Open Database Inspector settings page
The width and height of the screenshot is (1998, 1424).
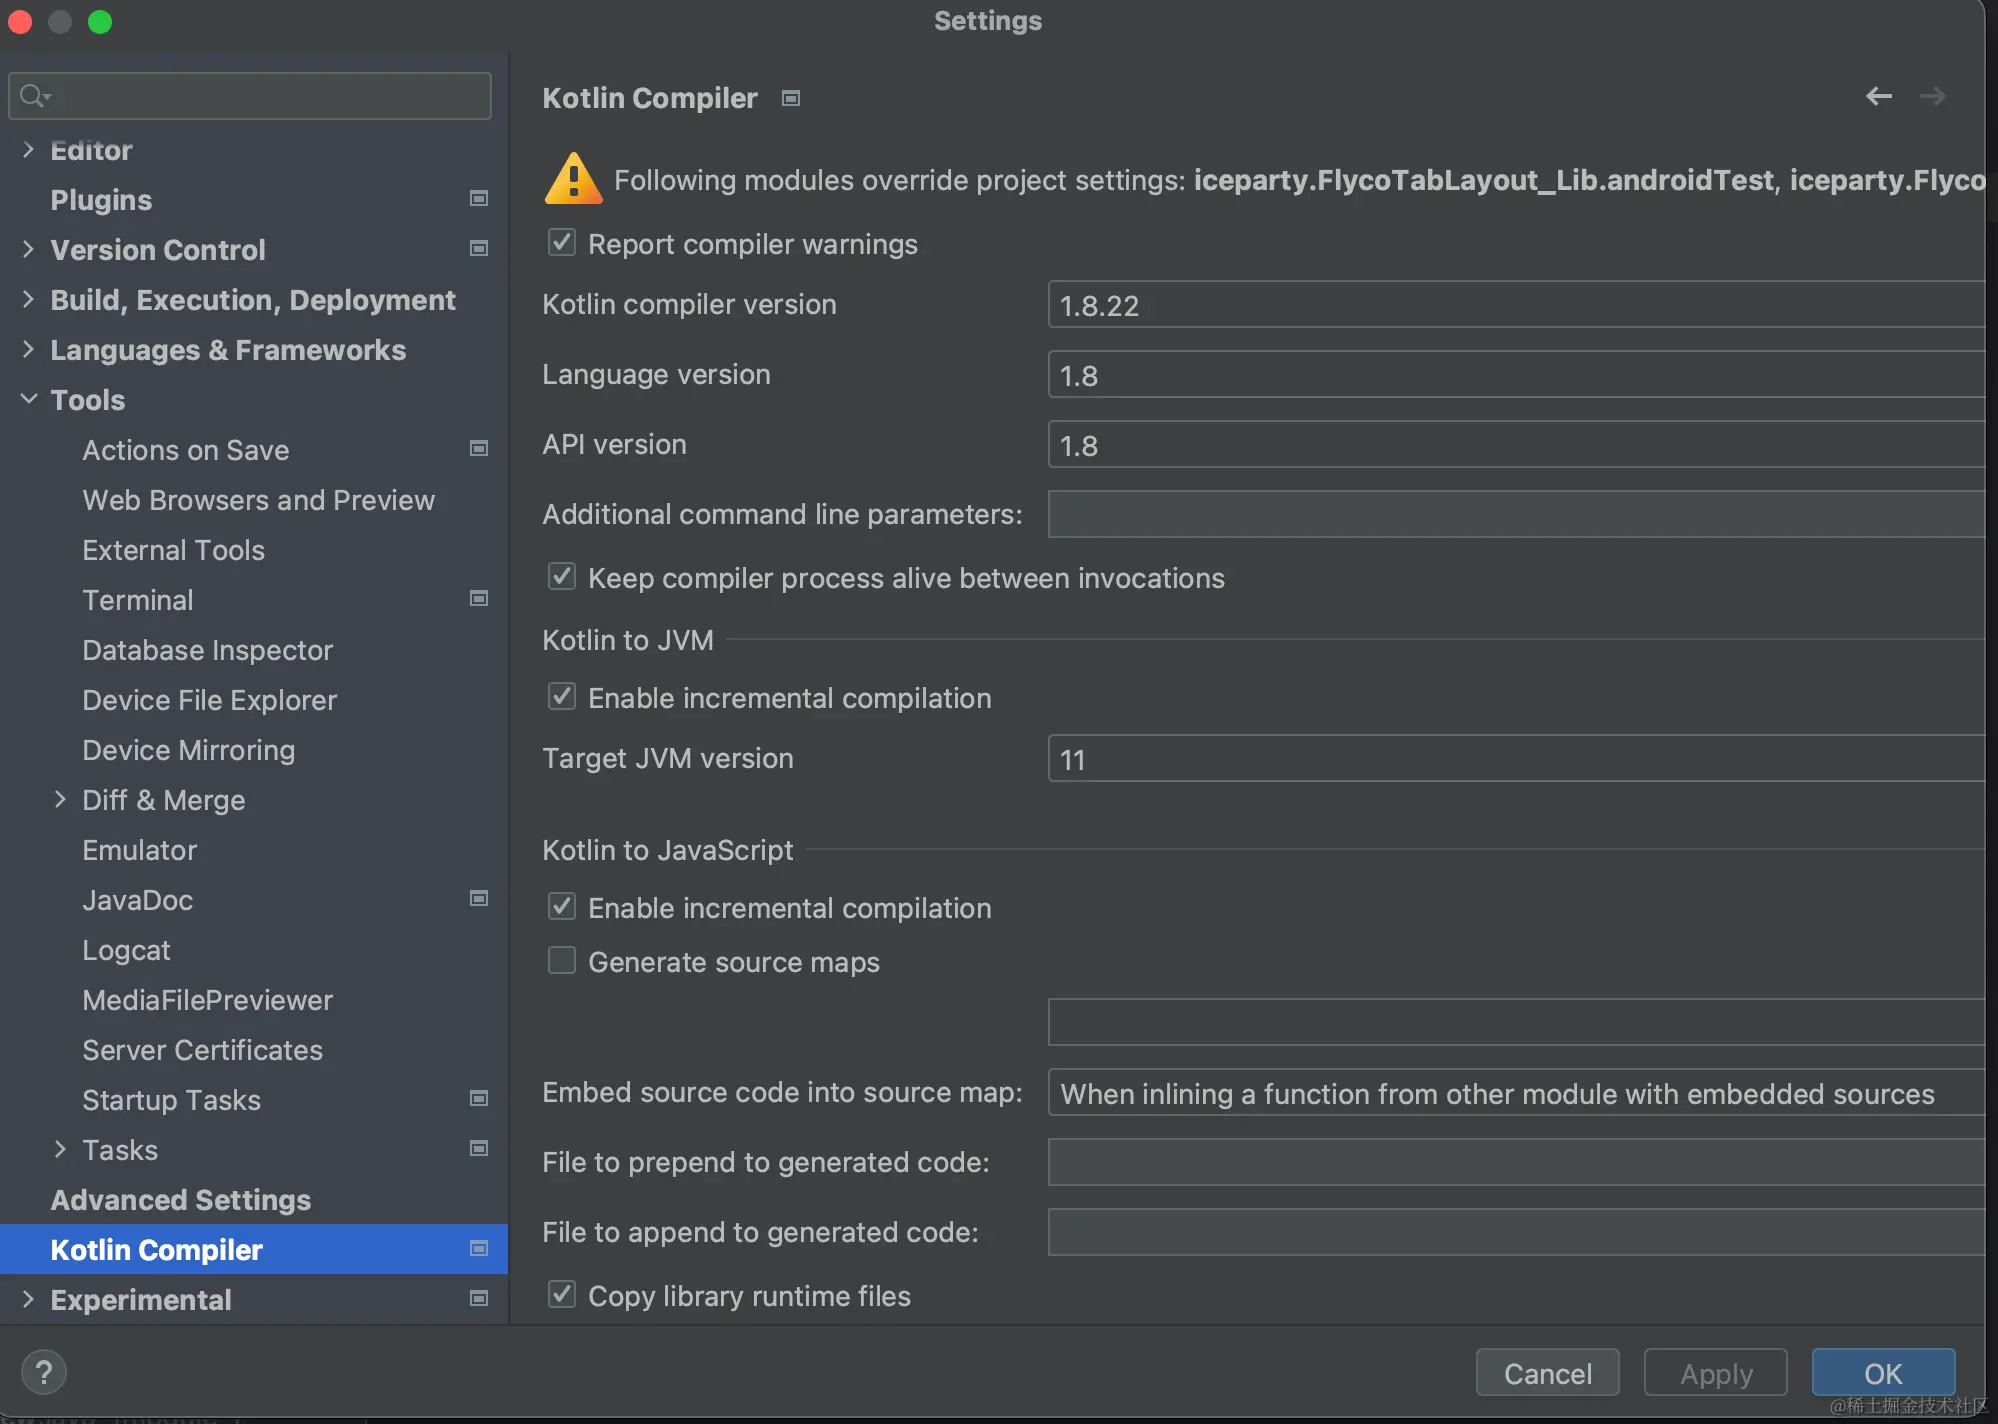(207, 650)
